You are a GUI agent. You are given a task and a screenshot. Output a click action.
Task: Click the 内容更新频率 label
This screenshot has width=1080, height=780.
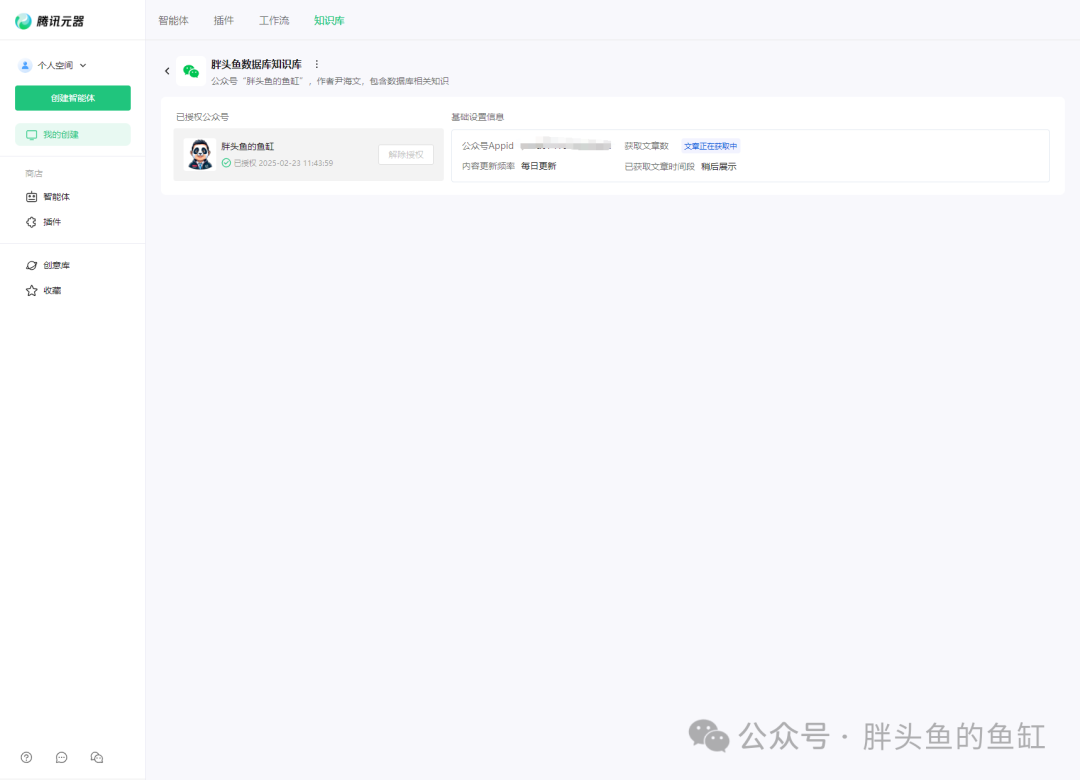[488, 166]
